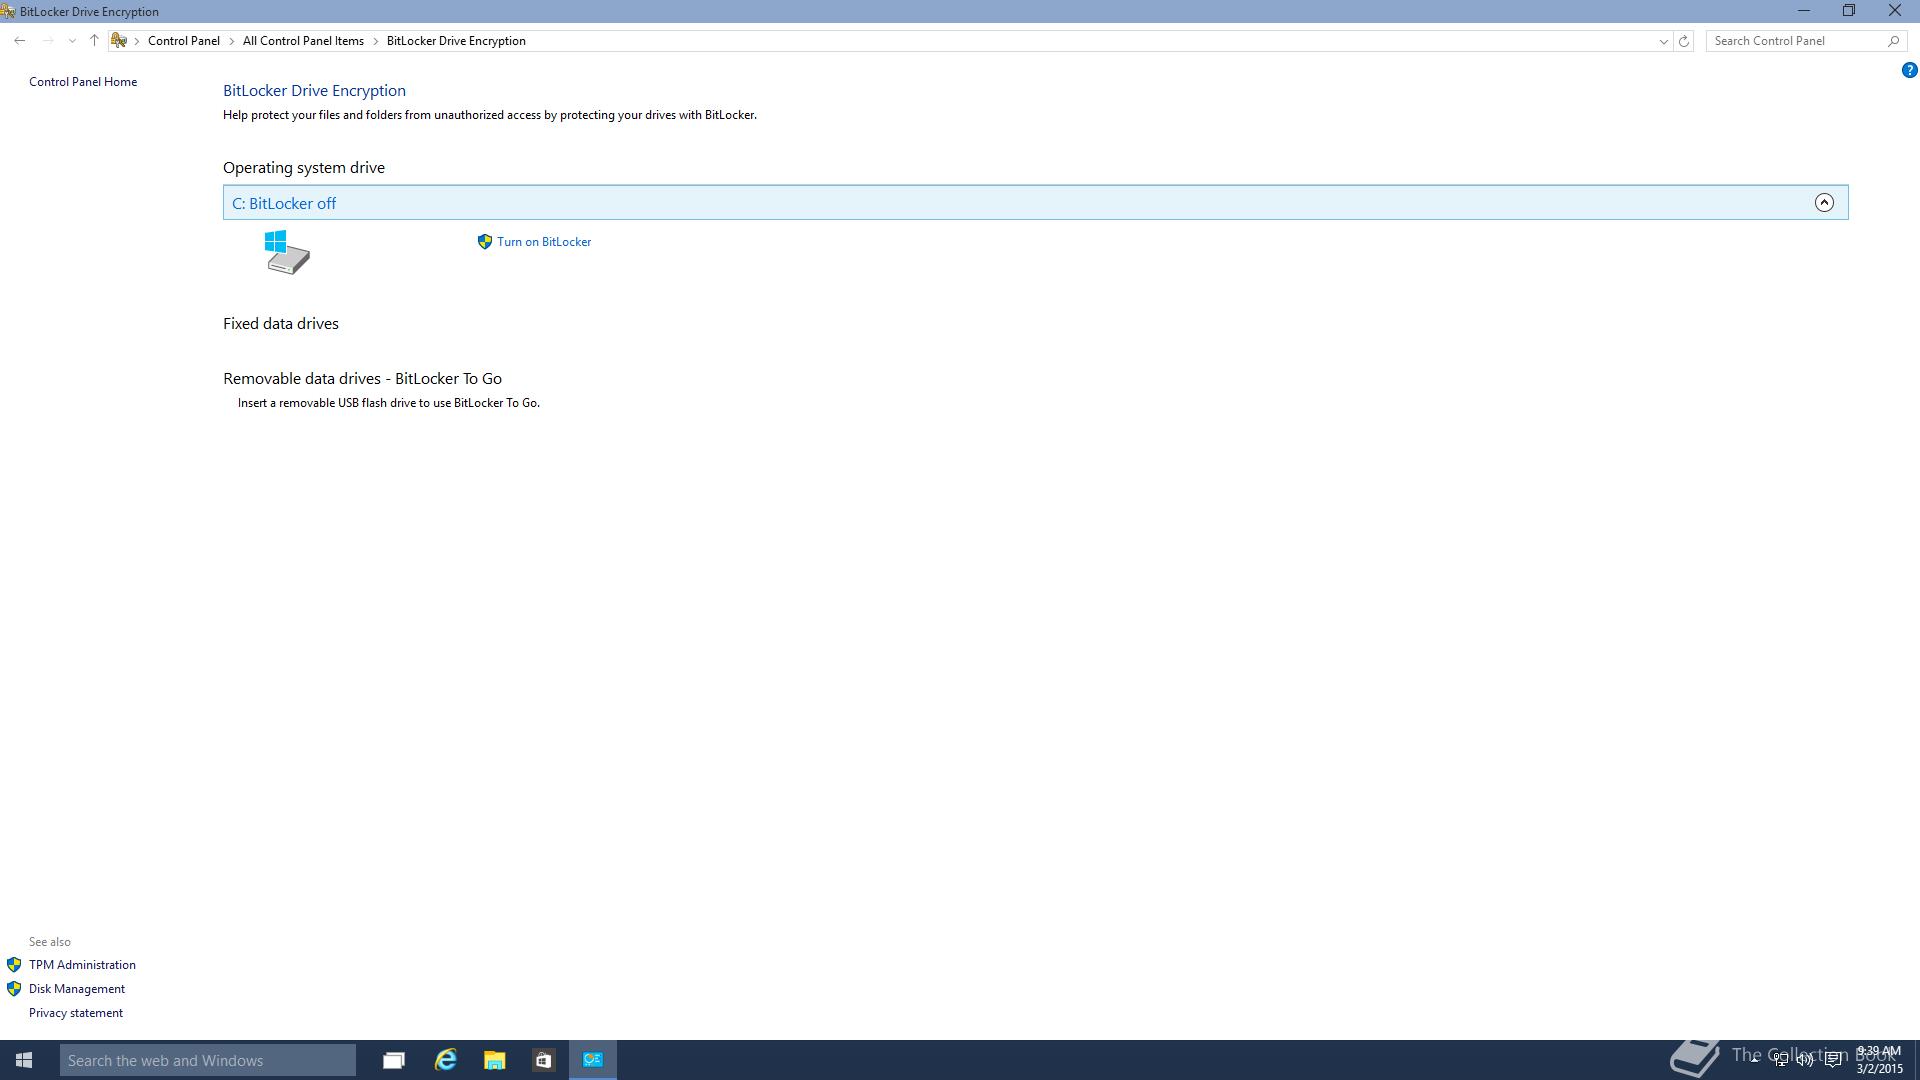Launch Internet Explorer from the taskbar

pyautogui.click(x=445, y=1060)
